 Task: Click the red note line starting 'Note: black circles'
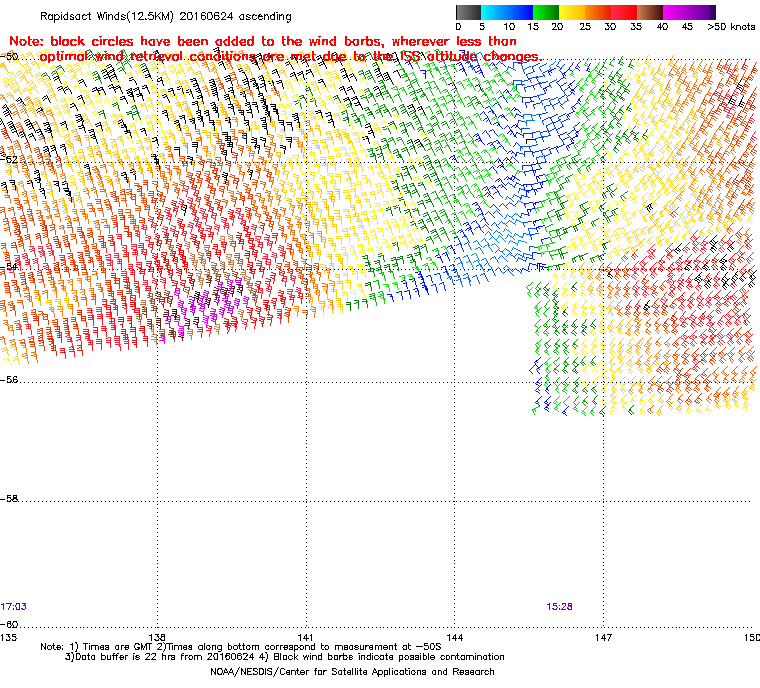tap(263, 41)
